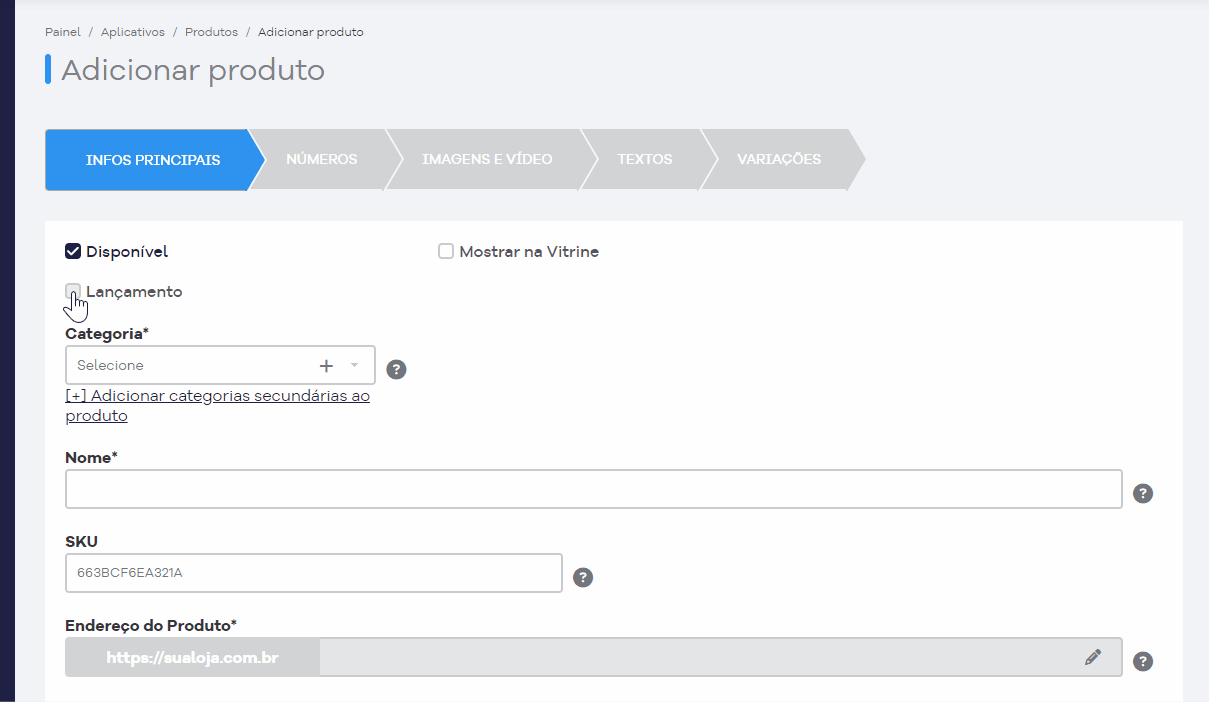This screenshot has width=1209, height=702.
Task: Click the help icon next to Nome field
Action: (1143, 493)
